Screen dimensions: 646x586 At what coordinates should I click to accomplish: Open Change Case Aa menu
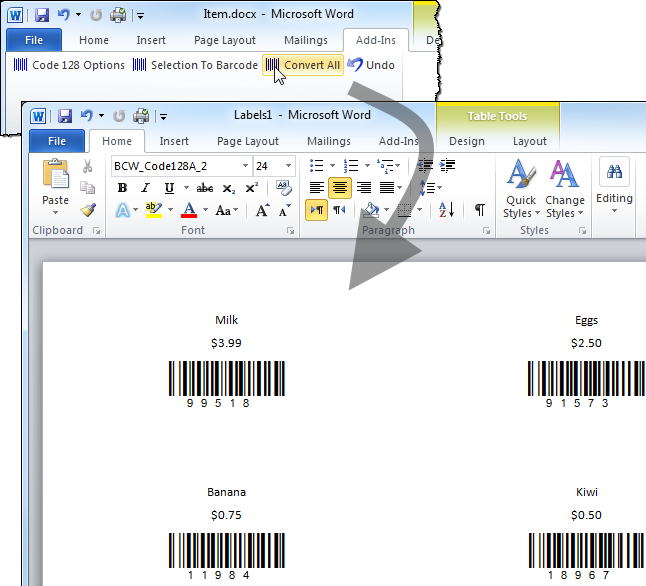tap(226, 211)
